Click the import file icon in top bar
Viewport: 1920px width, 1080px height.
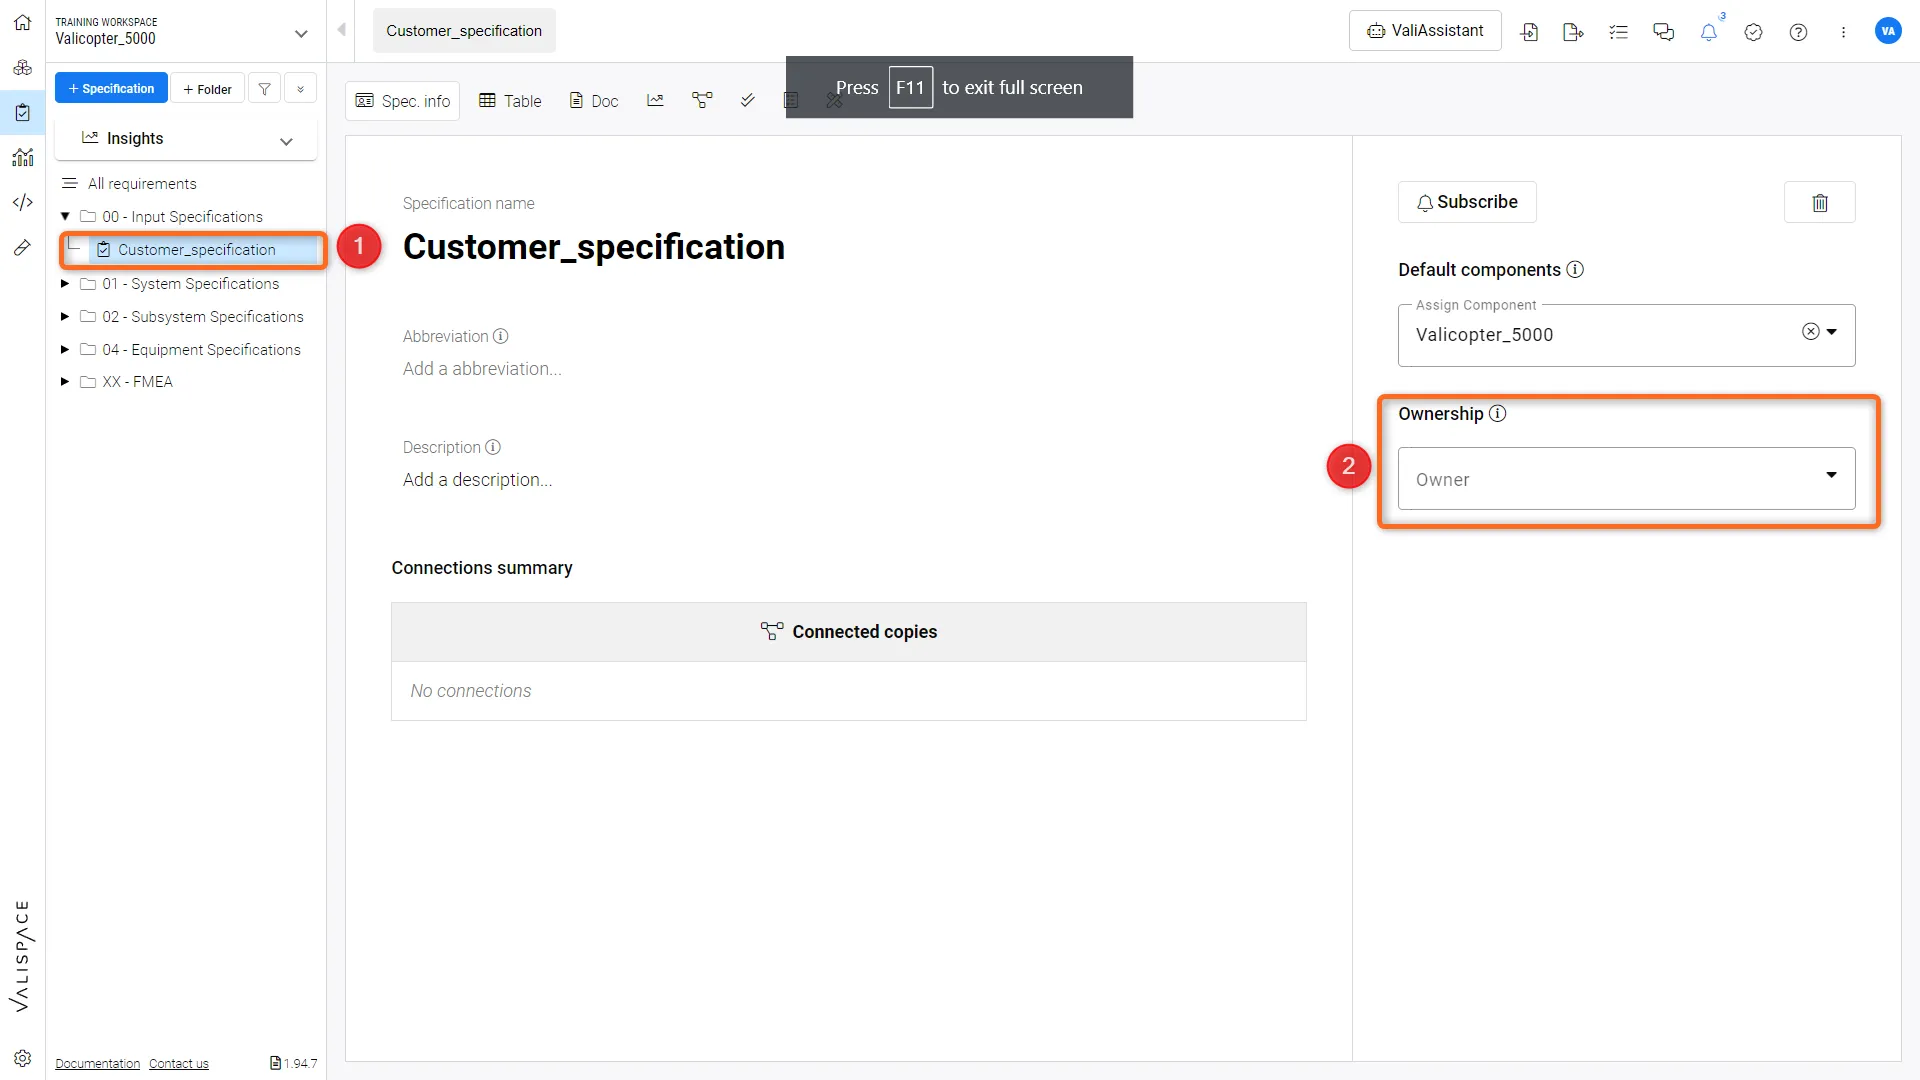coord(1529,32)
